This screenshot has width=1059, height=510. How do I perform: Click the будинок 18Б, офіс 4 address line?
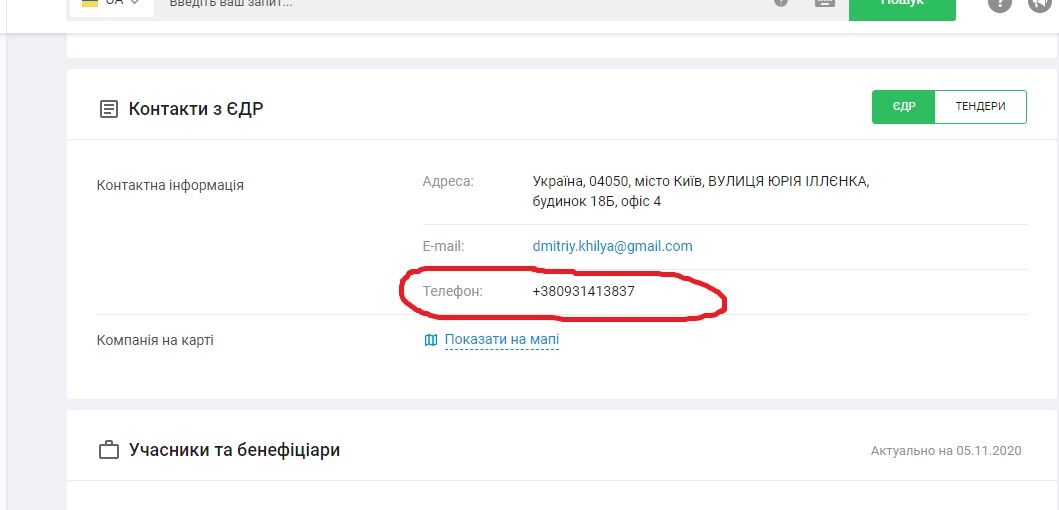(597, 201)
